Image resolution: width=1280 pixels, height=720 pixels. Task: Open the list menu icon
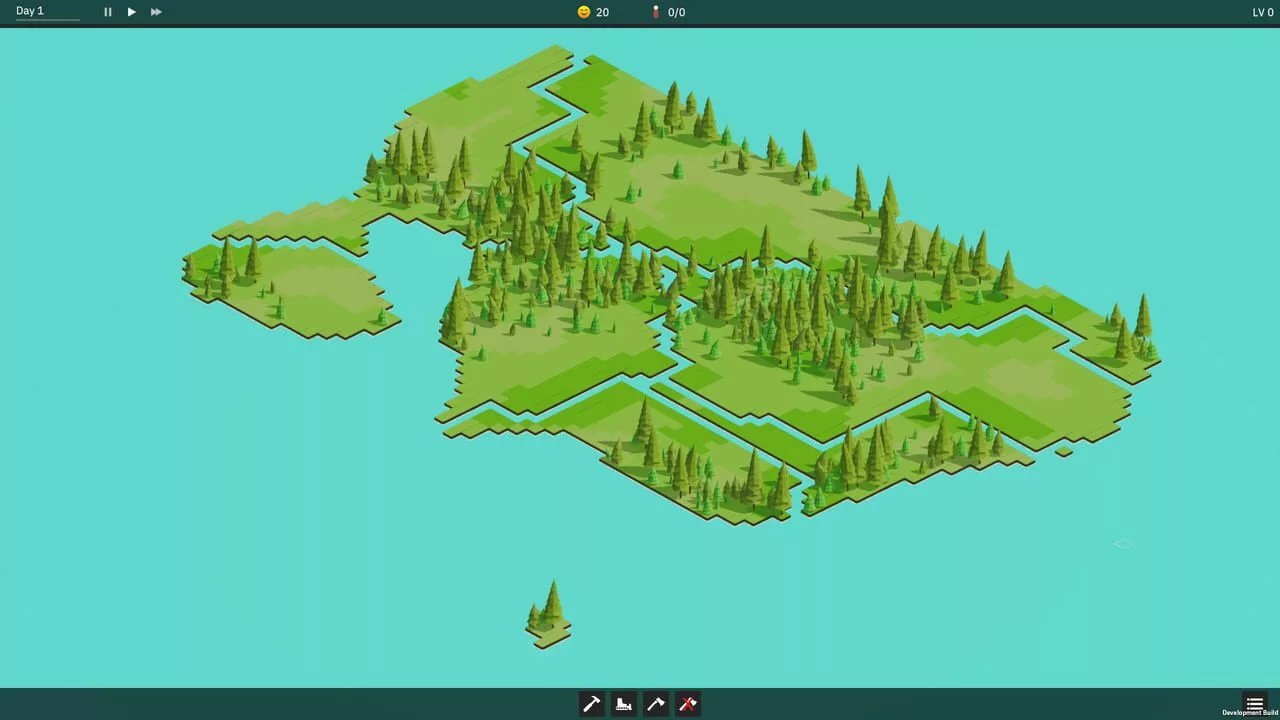(1254, 702)
